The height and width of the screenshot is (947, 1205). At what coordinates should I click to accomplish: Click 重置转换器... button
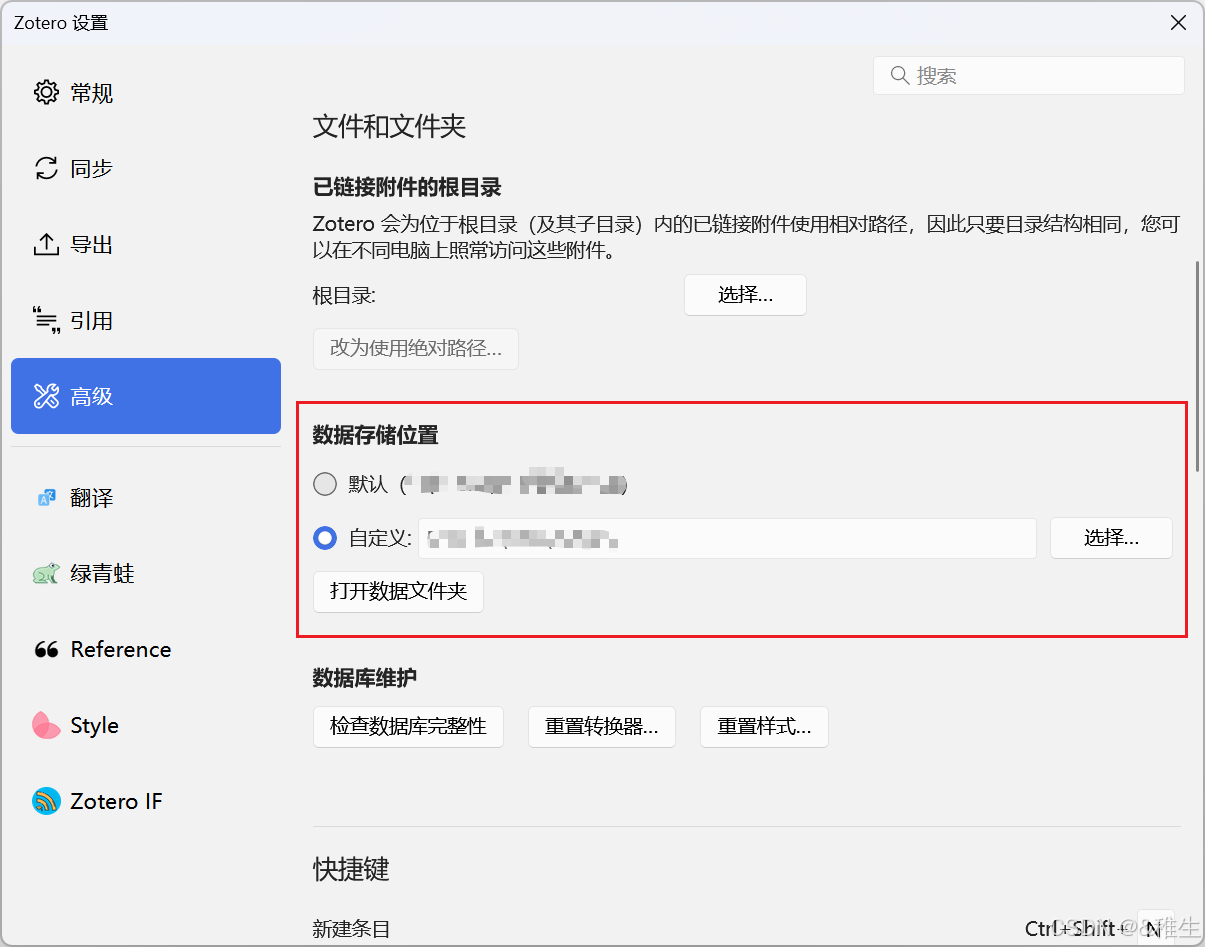[602, 727]
